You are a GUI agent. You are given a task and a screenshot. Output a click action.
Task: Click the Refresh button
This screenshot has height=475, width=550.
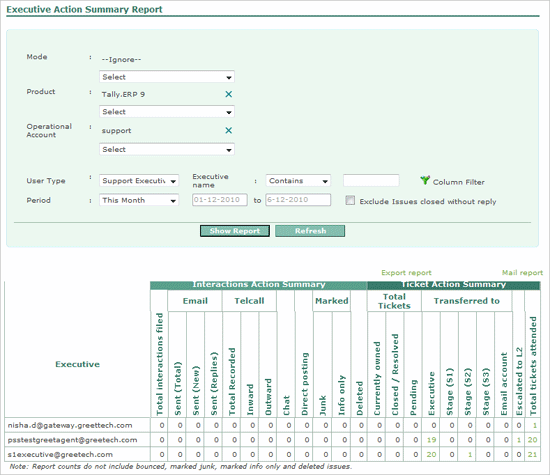tap(310, 231)
